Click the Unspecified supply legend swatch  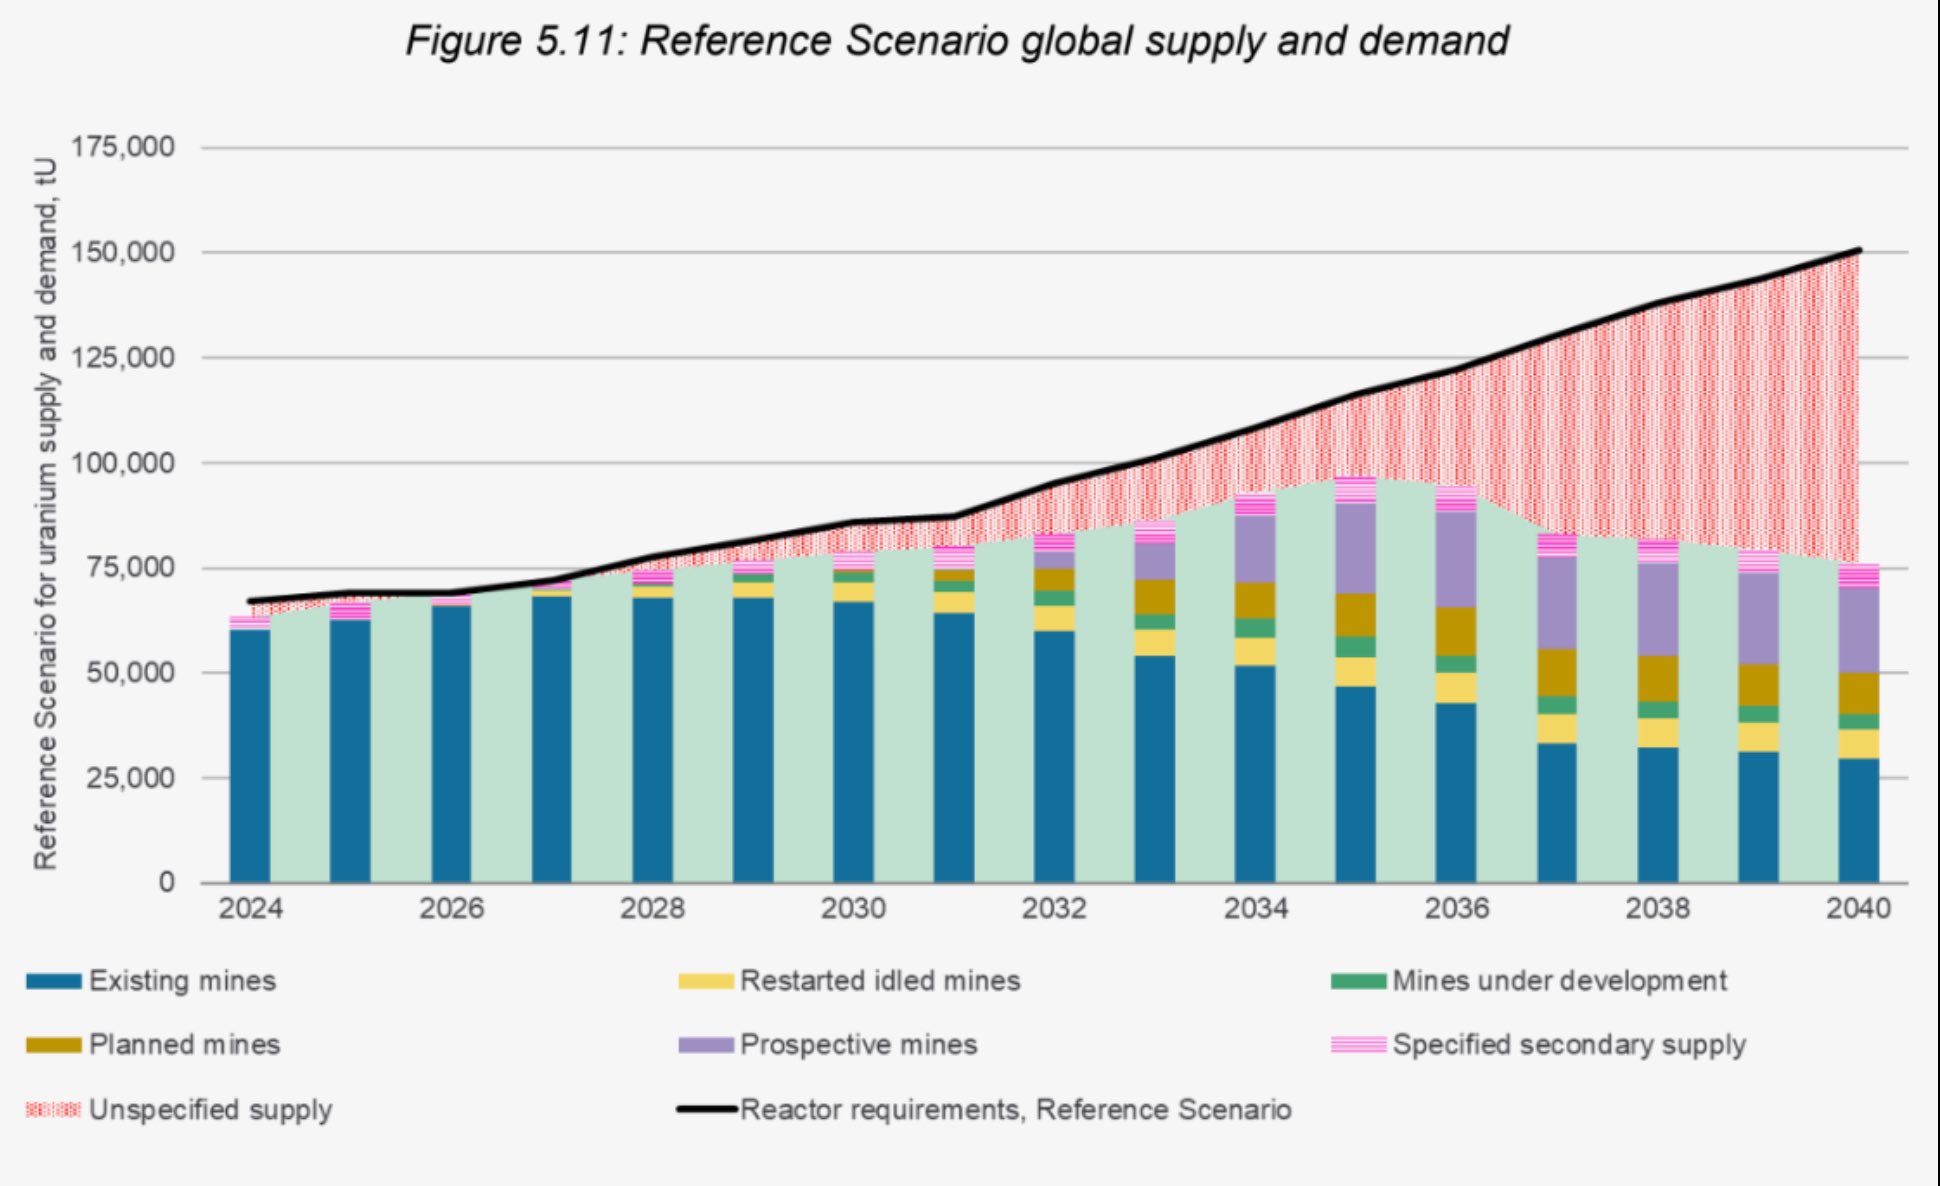pyautogui.click(x=54, y=1110)
